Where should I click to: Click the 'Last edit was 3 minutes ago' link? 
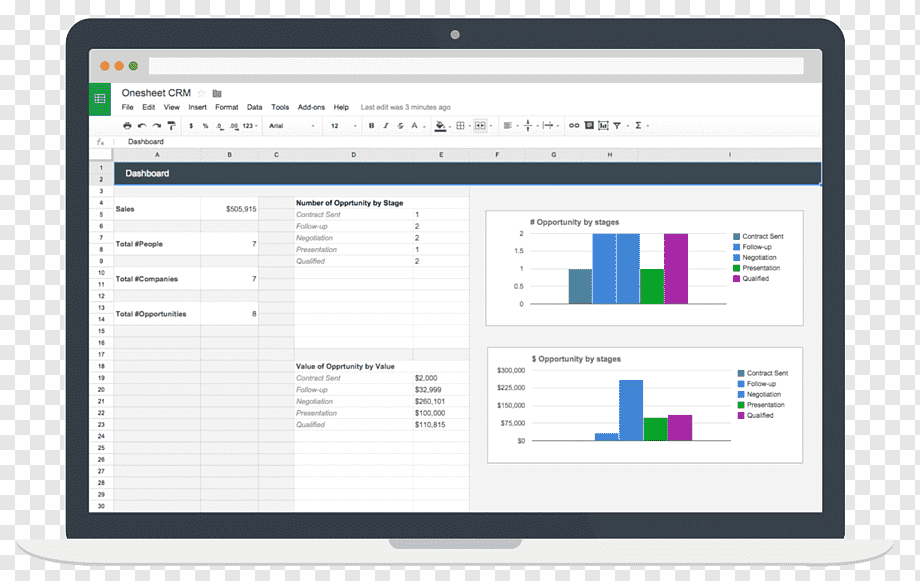click(405, 107)
